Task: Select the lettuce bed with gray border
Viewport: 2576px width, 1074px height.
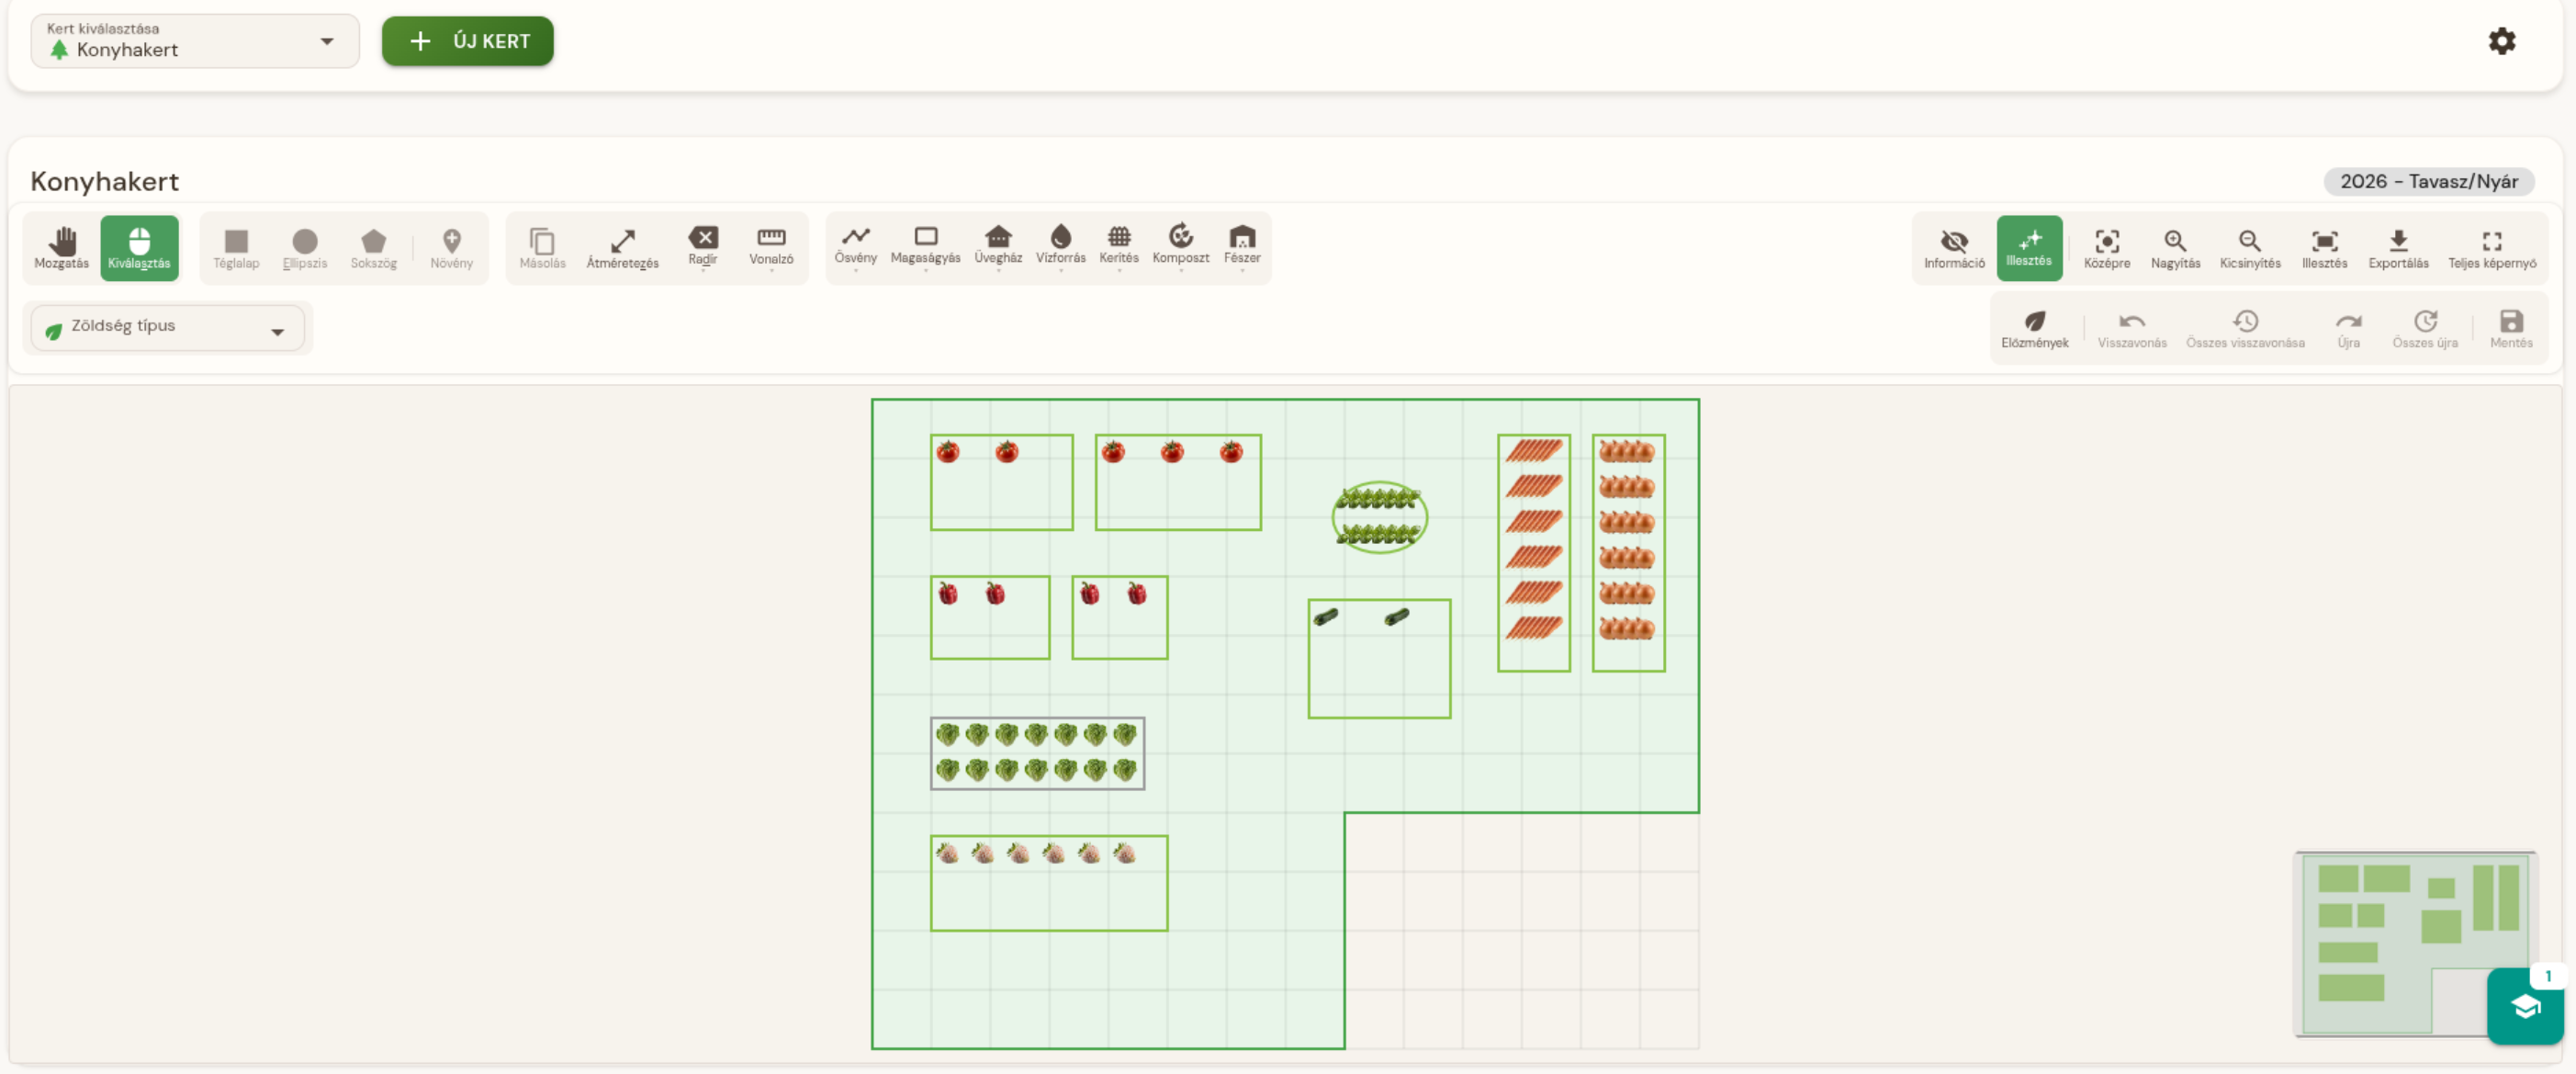Action: [x=1037, y=753]
